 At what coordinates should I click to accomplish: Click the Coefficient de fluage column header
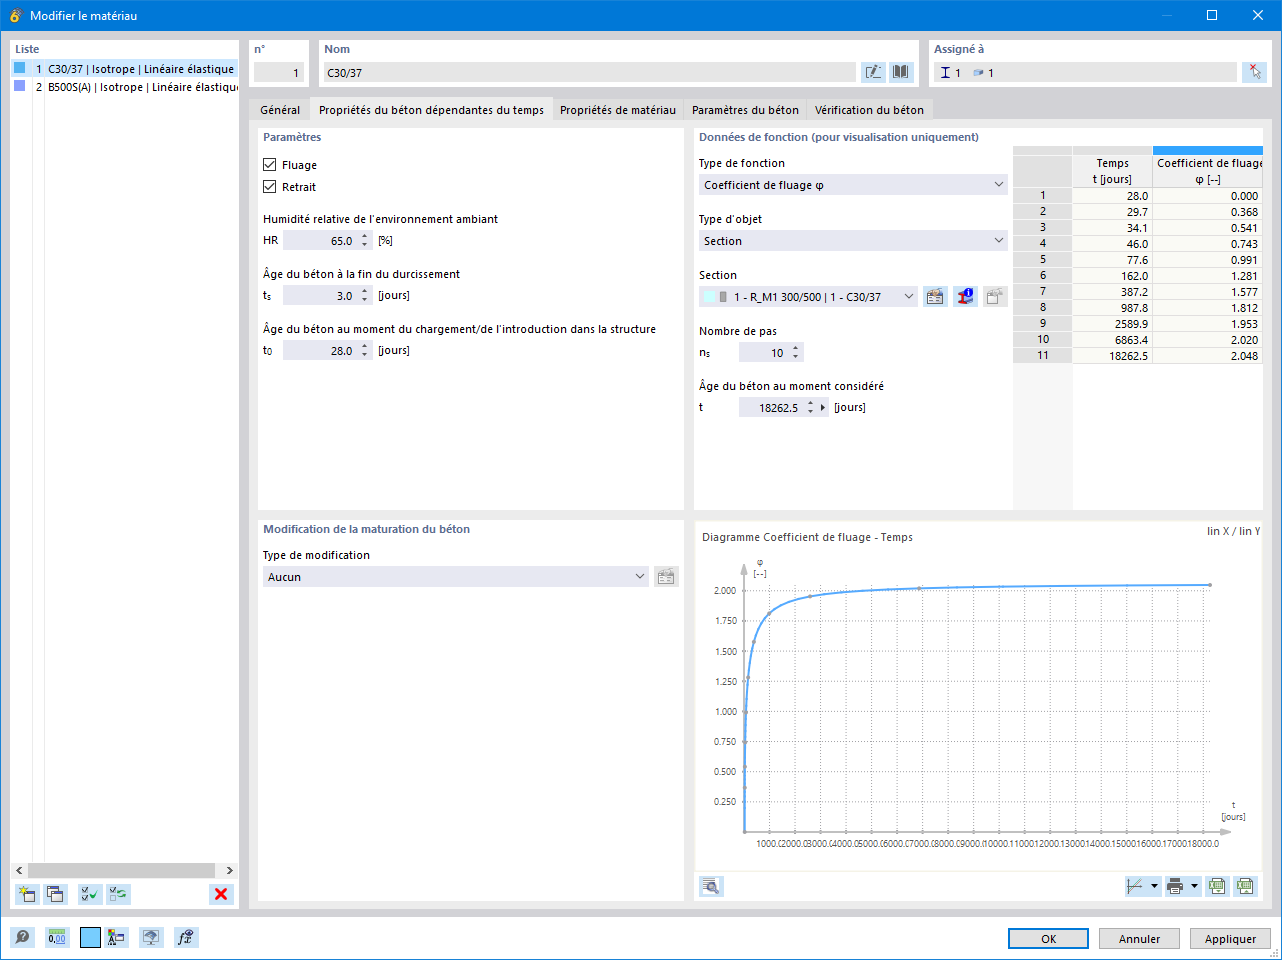point(1208,171)
